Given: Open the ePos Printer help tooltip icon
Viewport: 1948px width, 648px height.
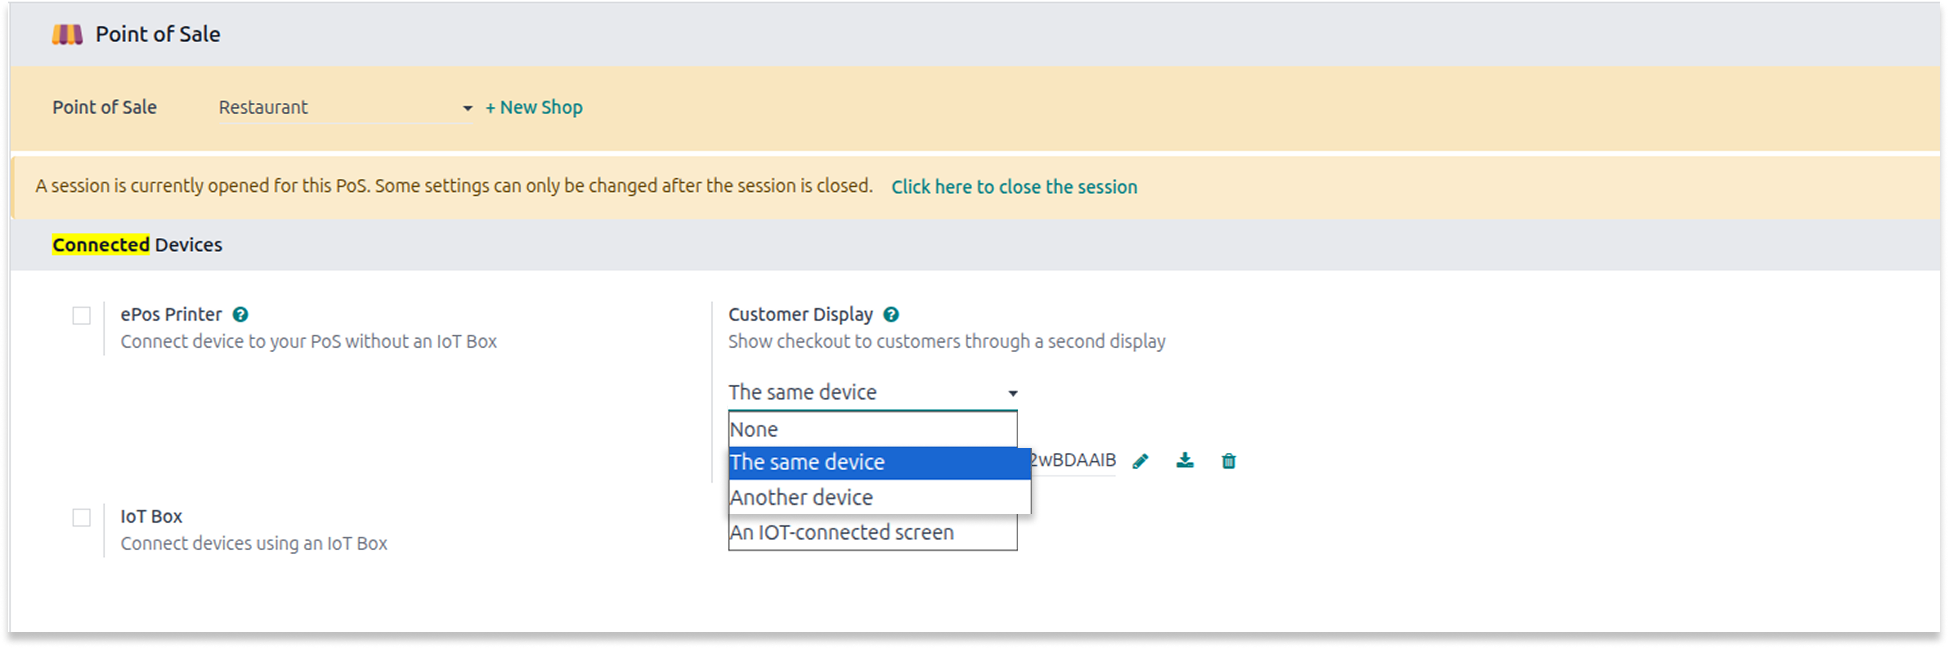Looking at the screenshot, I should [240, 314].
